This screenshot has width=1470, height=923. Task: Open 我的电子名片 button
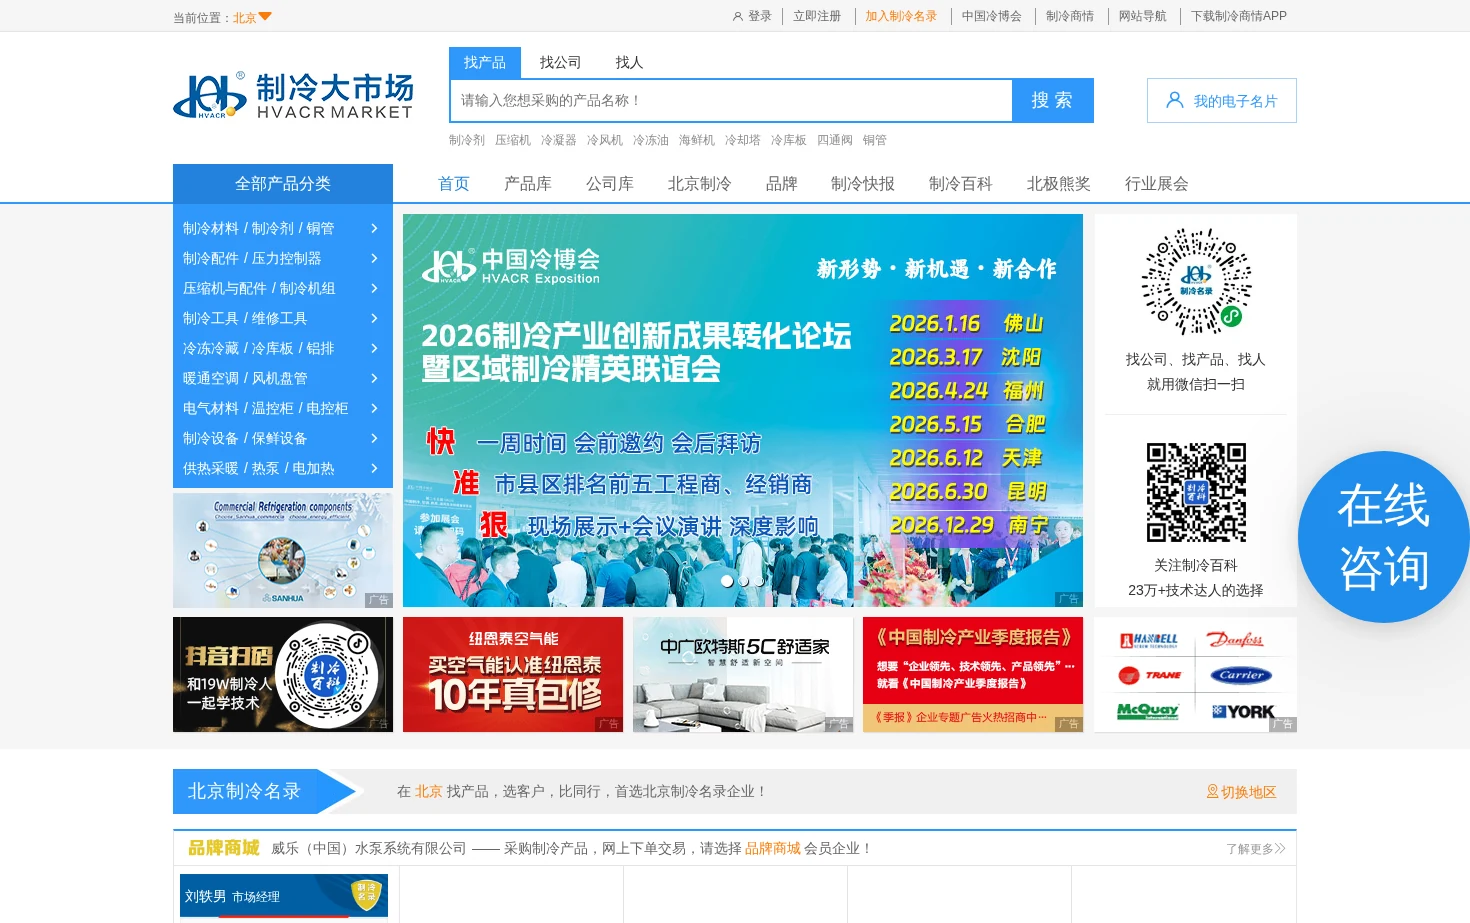(x=1222, y=100)
